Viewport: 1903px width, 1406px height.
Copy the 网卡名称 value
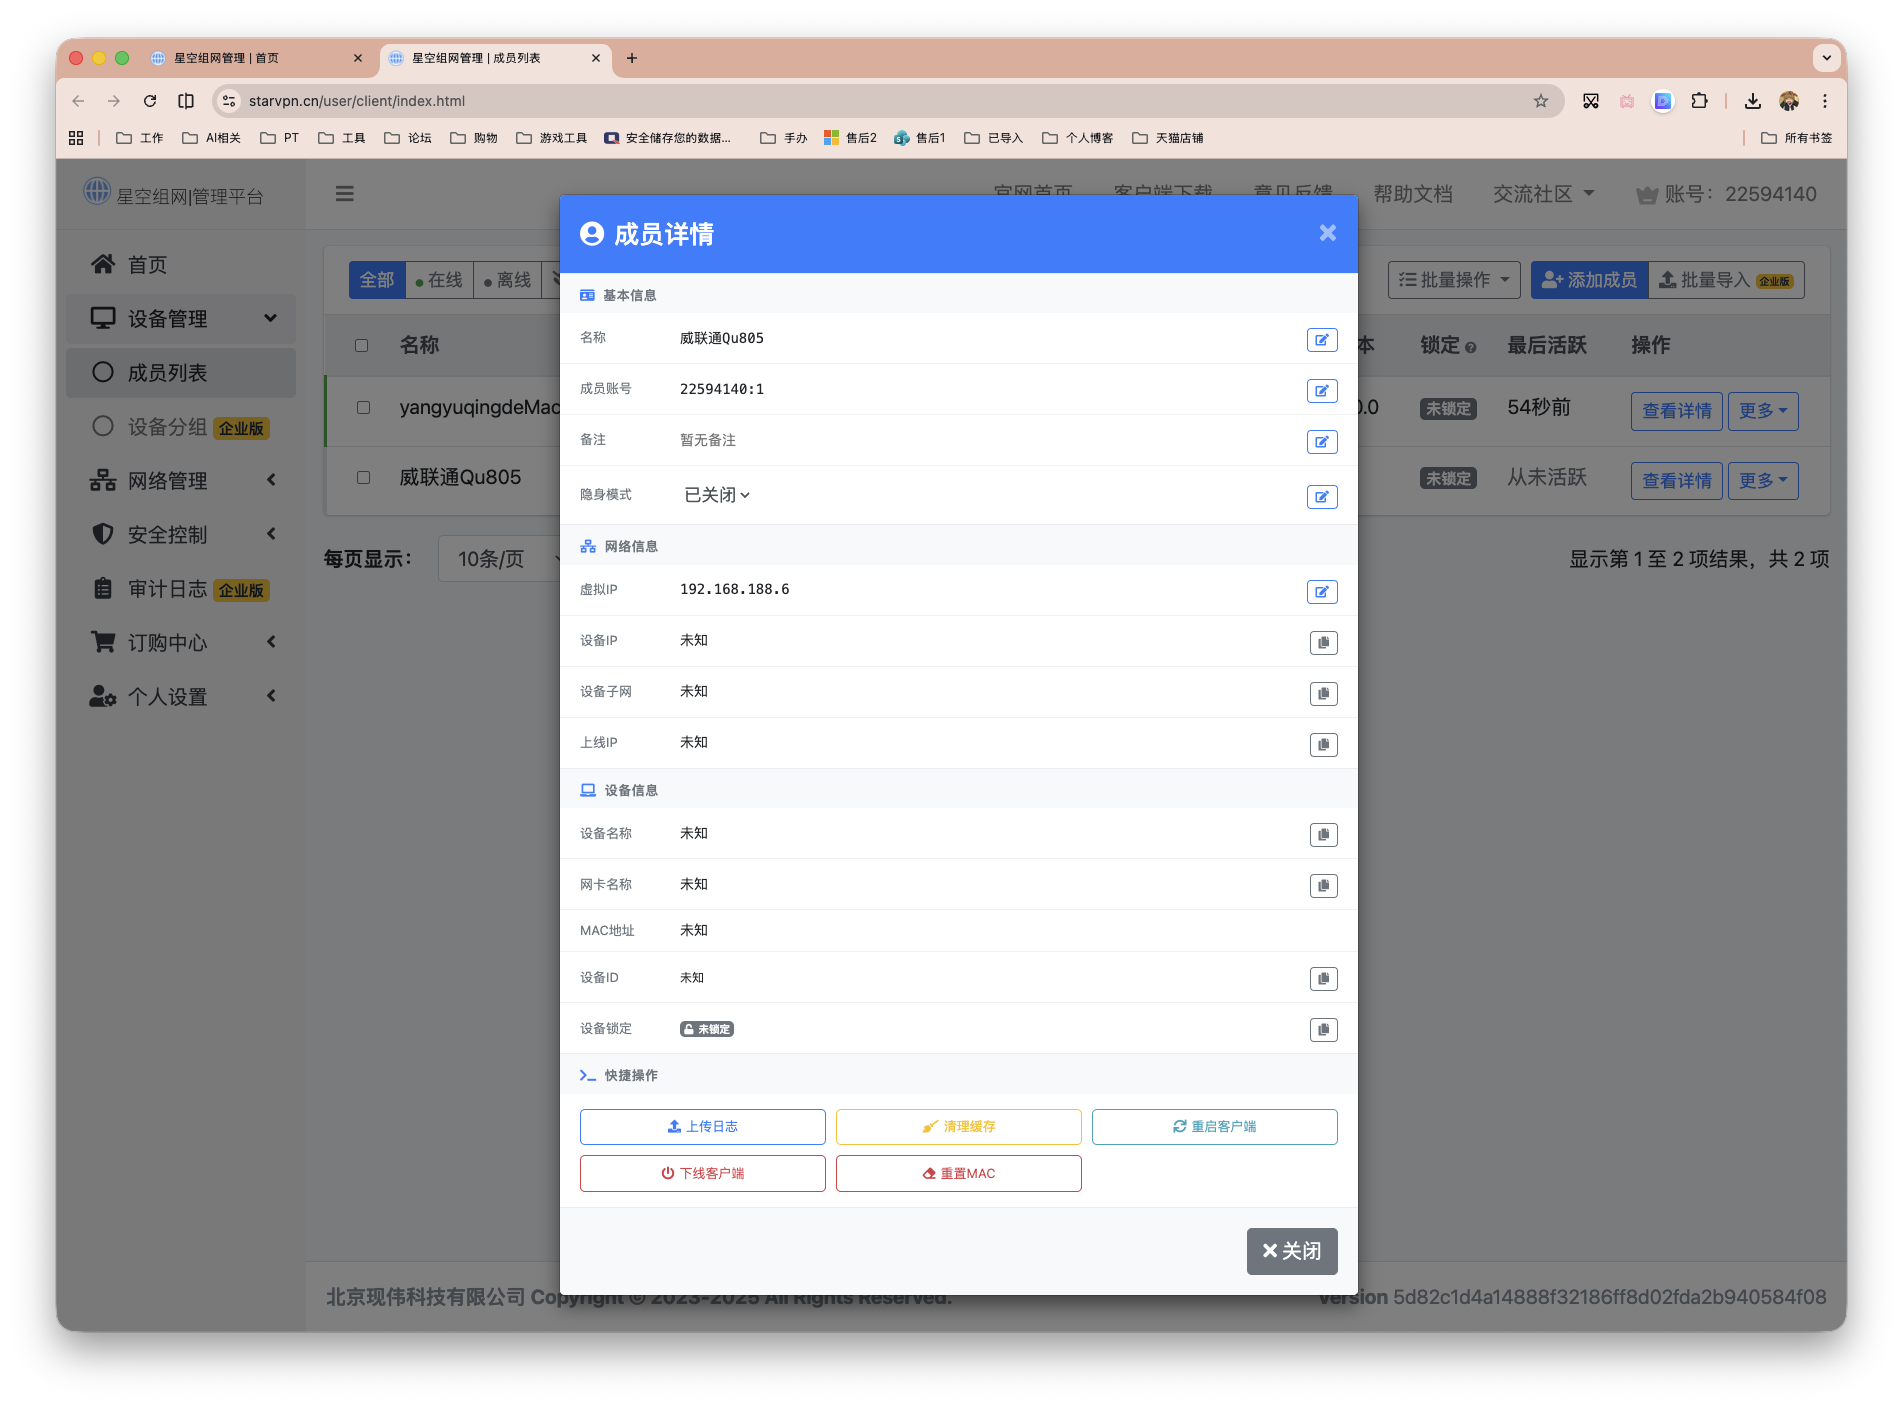point(1323,886)
